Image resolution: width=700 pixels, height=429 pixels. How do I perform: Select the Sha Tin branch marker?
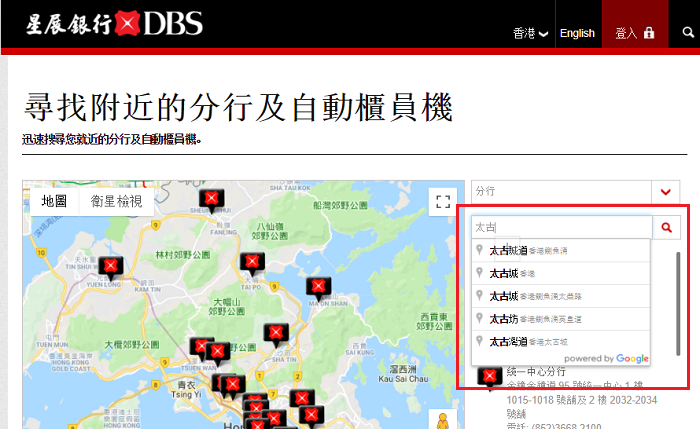click(x=275, y=333)
